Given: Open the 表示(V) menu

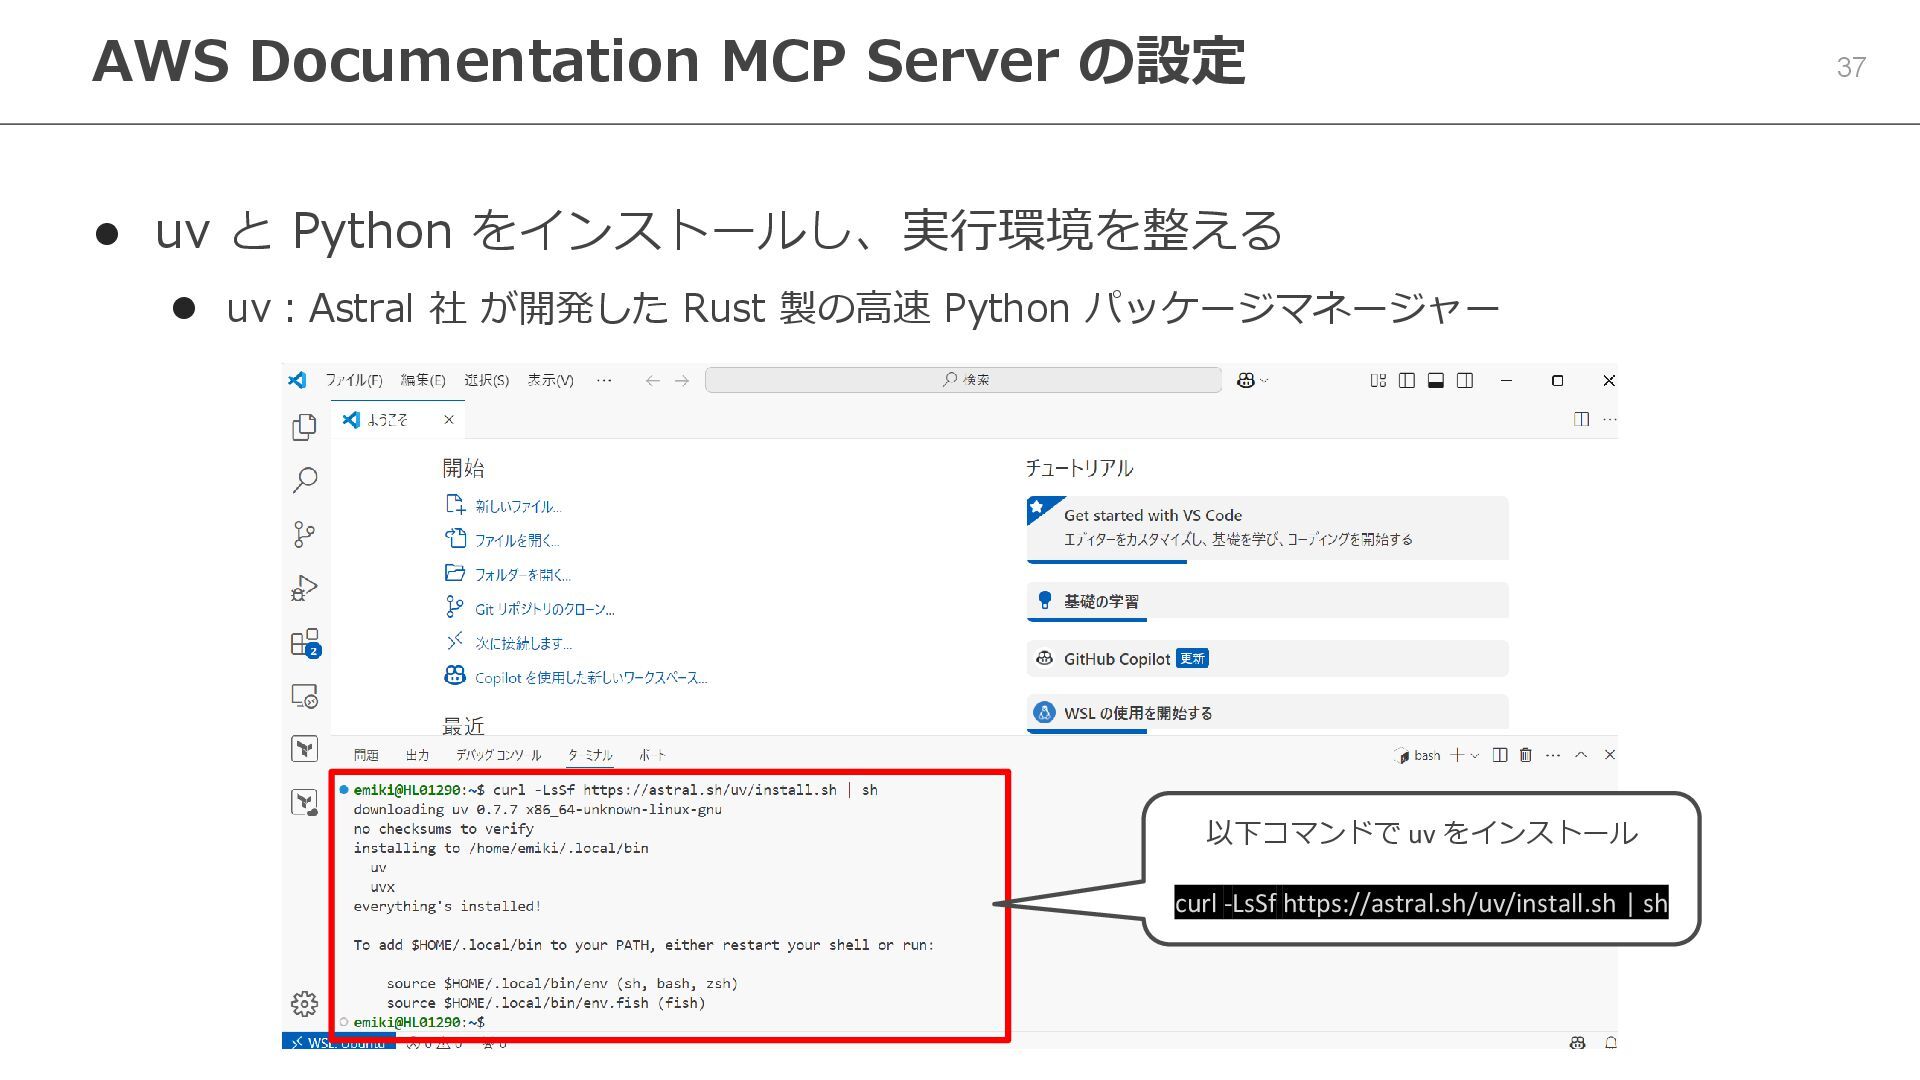Looking at the screenshot, I should (x=550, y=380).
